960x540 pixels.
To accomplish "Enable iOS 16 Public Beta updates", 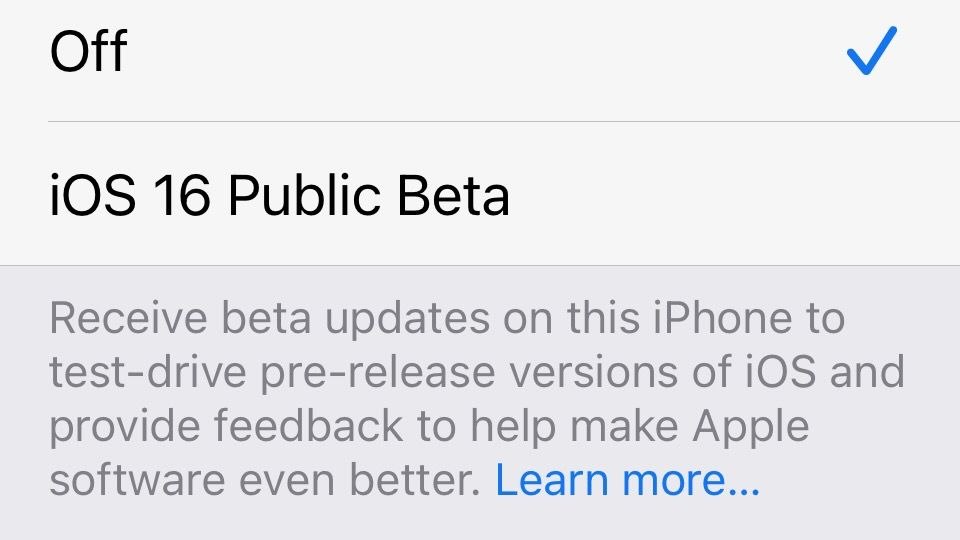I will tap(480, 193).
